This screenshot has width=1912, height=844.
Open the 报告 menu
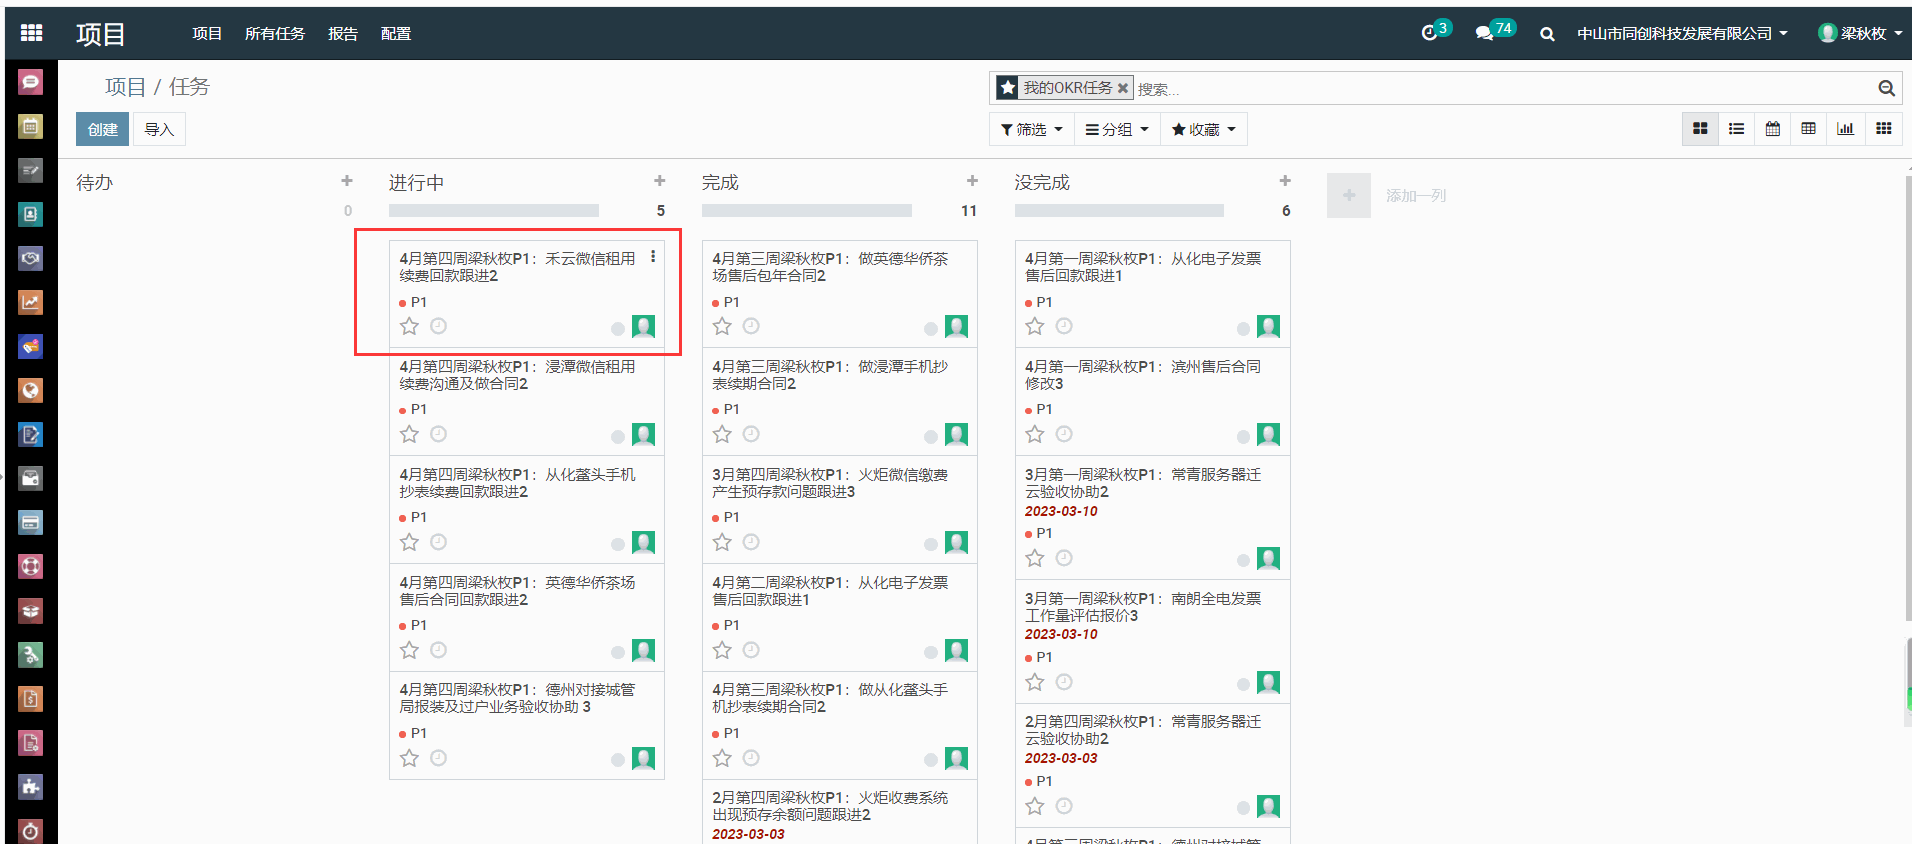point(342,34)
